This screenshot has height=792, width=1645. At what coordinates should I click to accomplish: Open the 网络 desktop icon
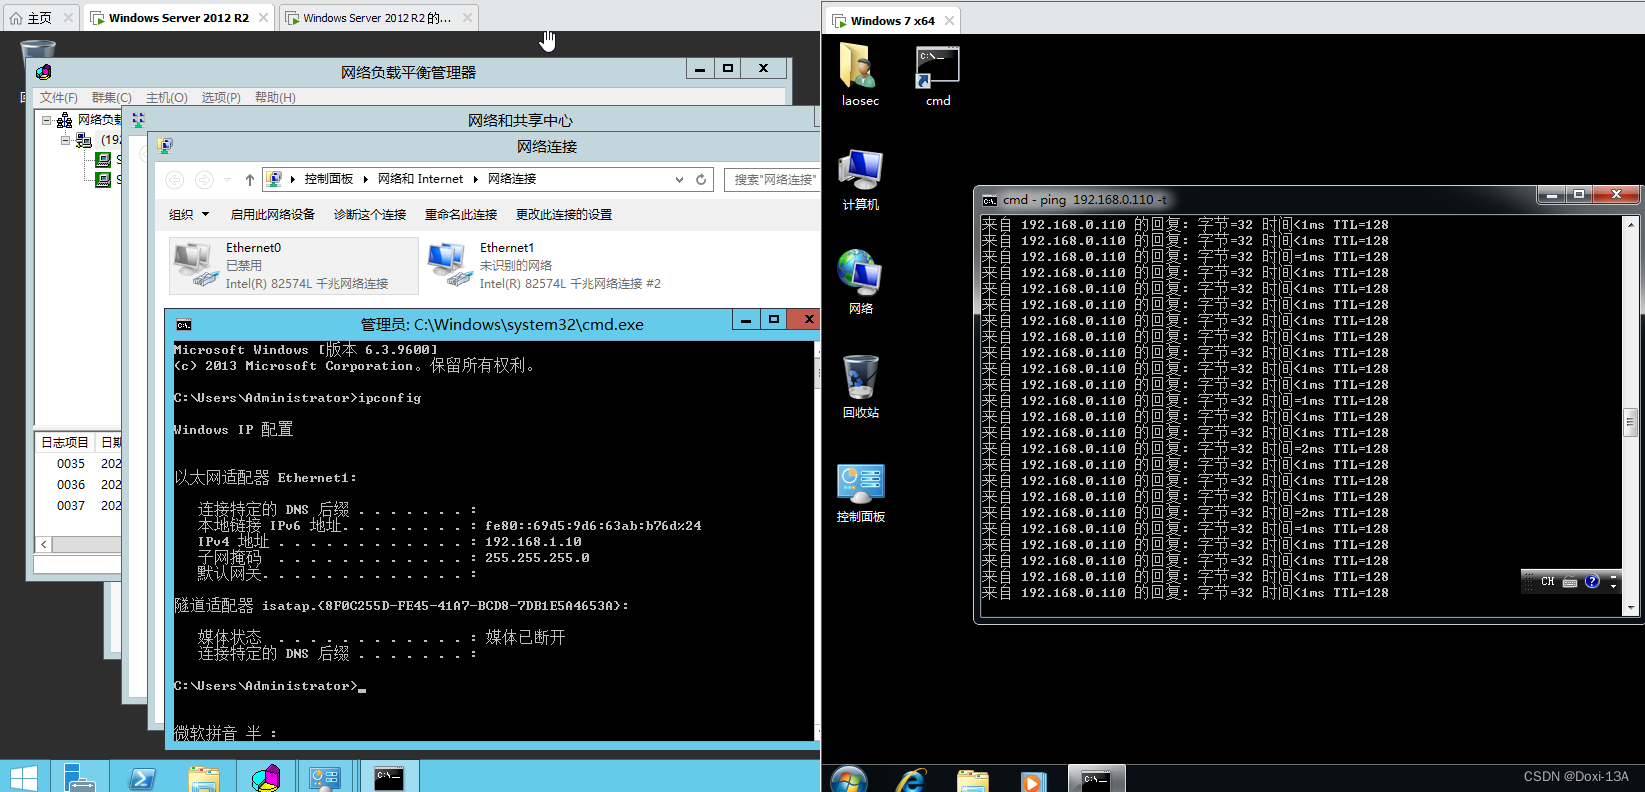(x=860, y=282)
